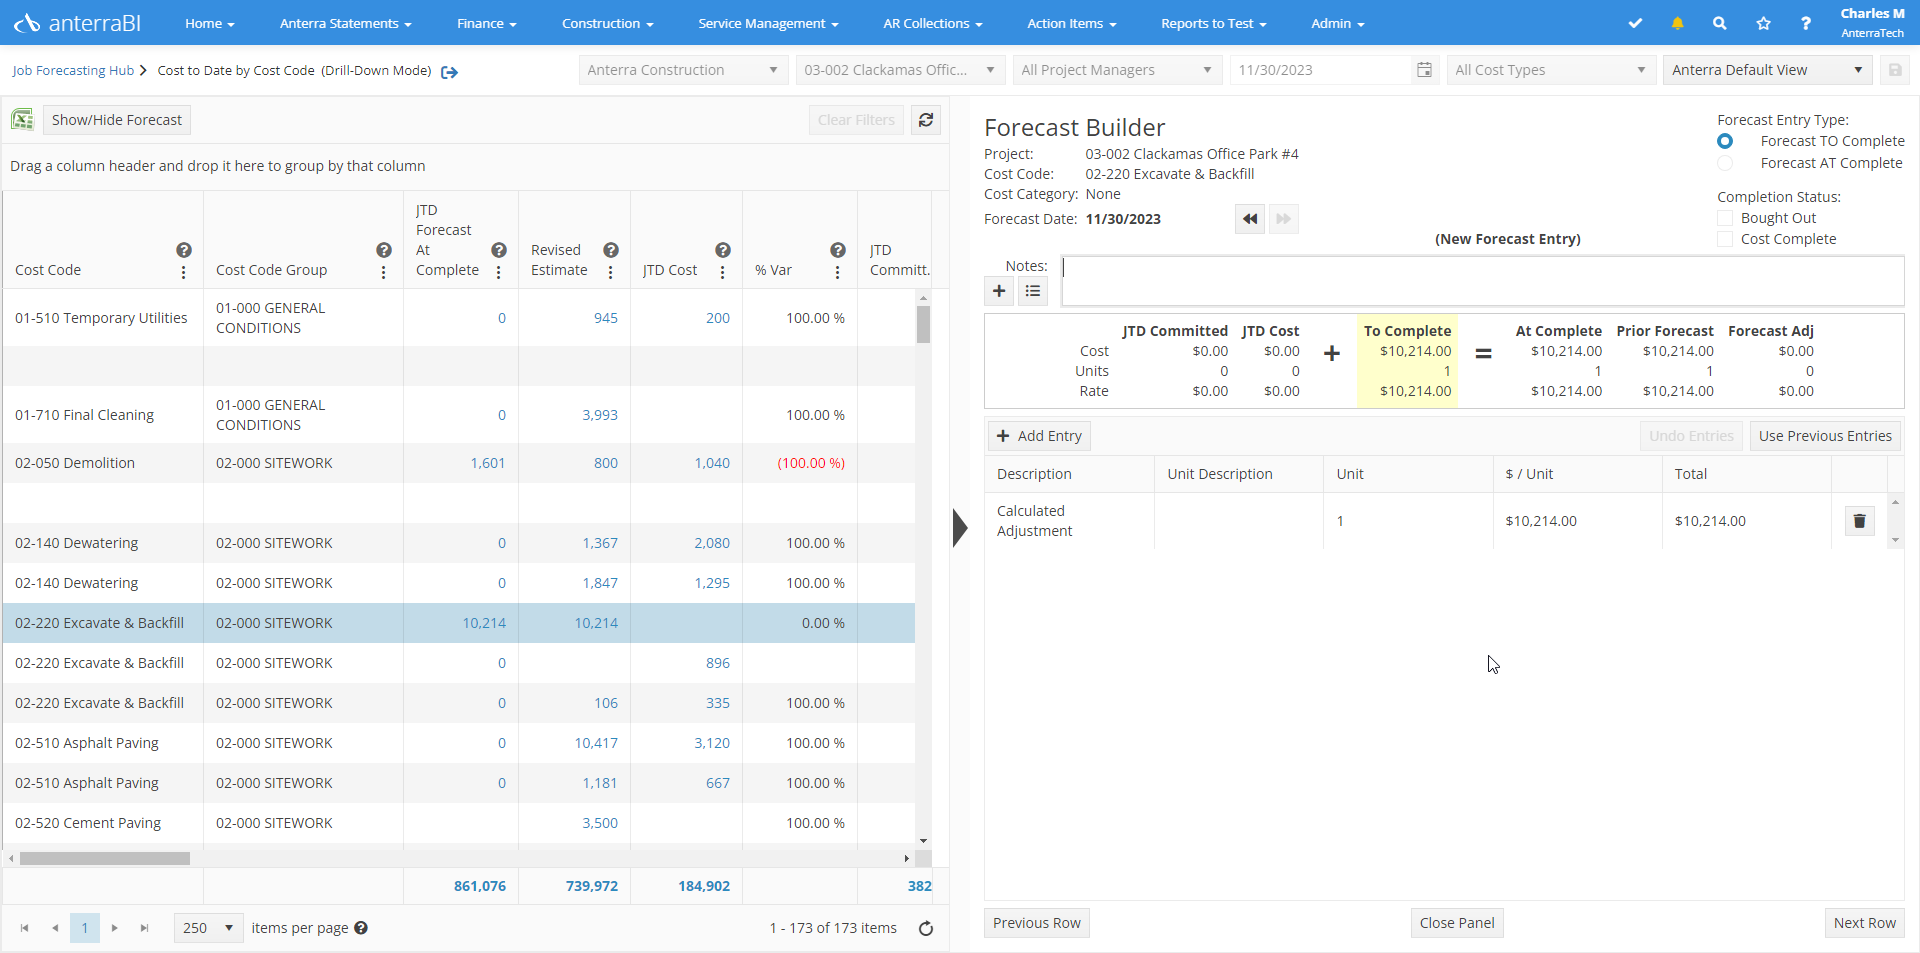Open the Admin menu
This screenshot has width=1920, height=953.
click(1338, 23)
